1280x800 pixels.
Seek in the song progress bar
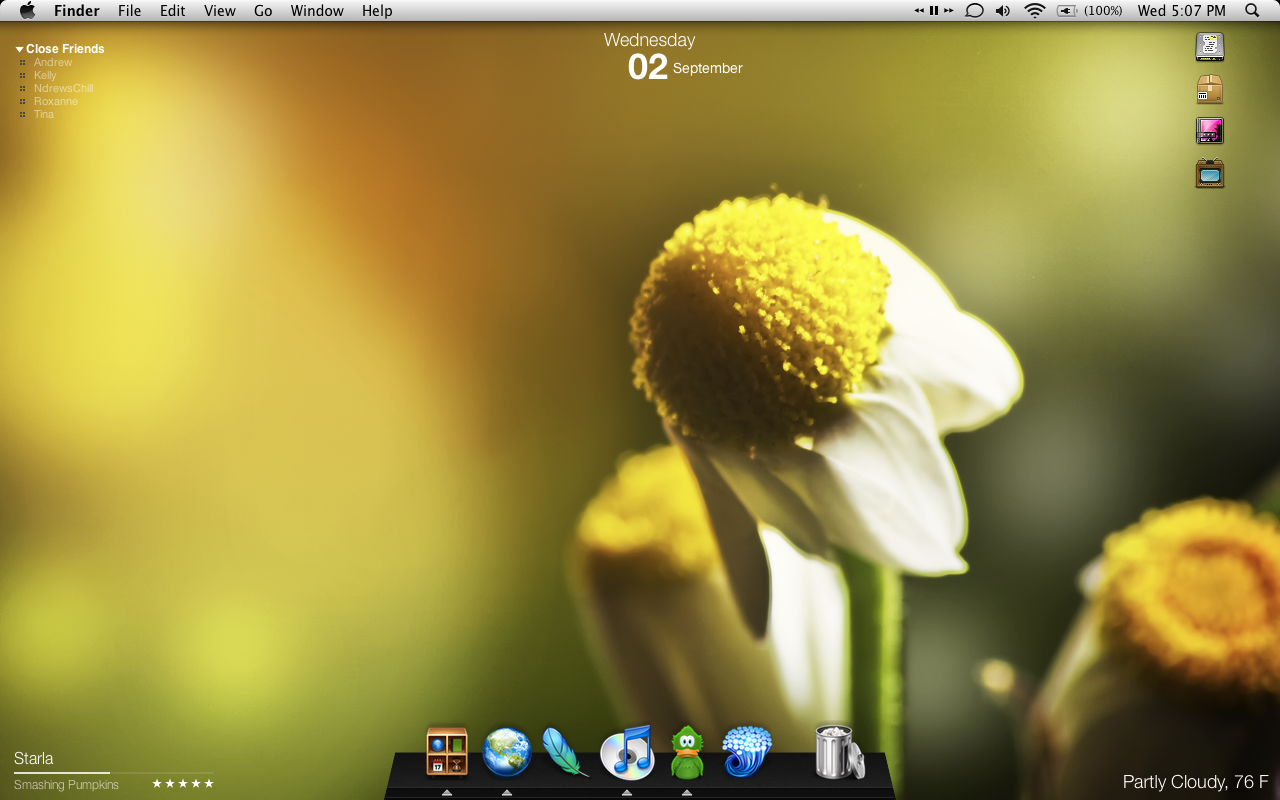114,772
